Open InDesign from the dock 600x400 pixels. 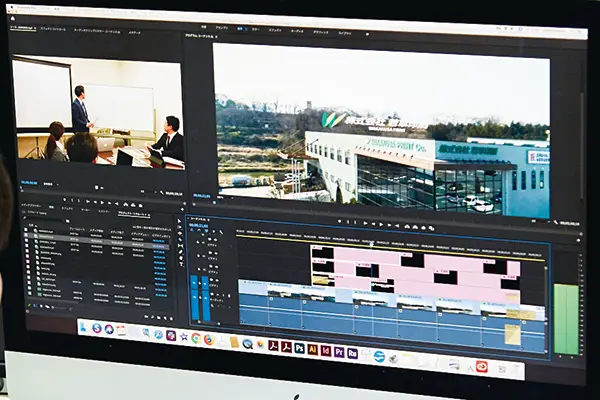326,351
